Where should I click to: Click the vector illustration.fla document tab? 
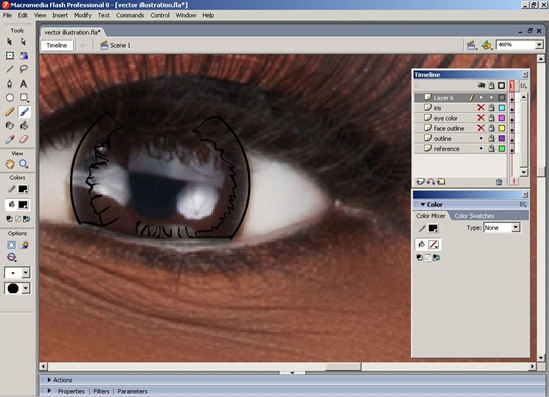(72, 32)
